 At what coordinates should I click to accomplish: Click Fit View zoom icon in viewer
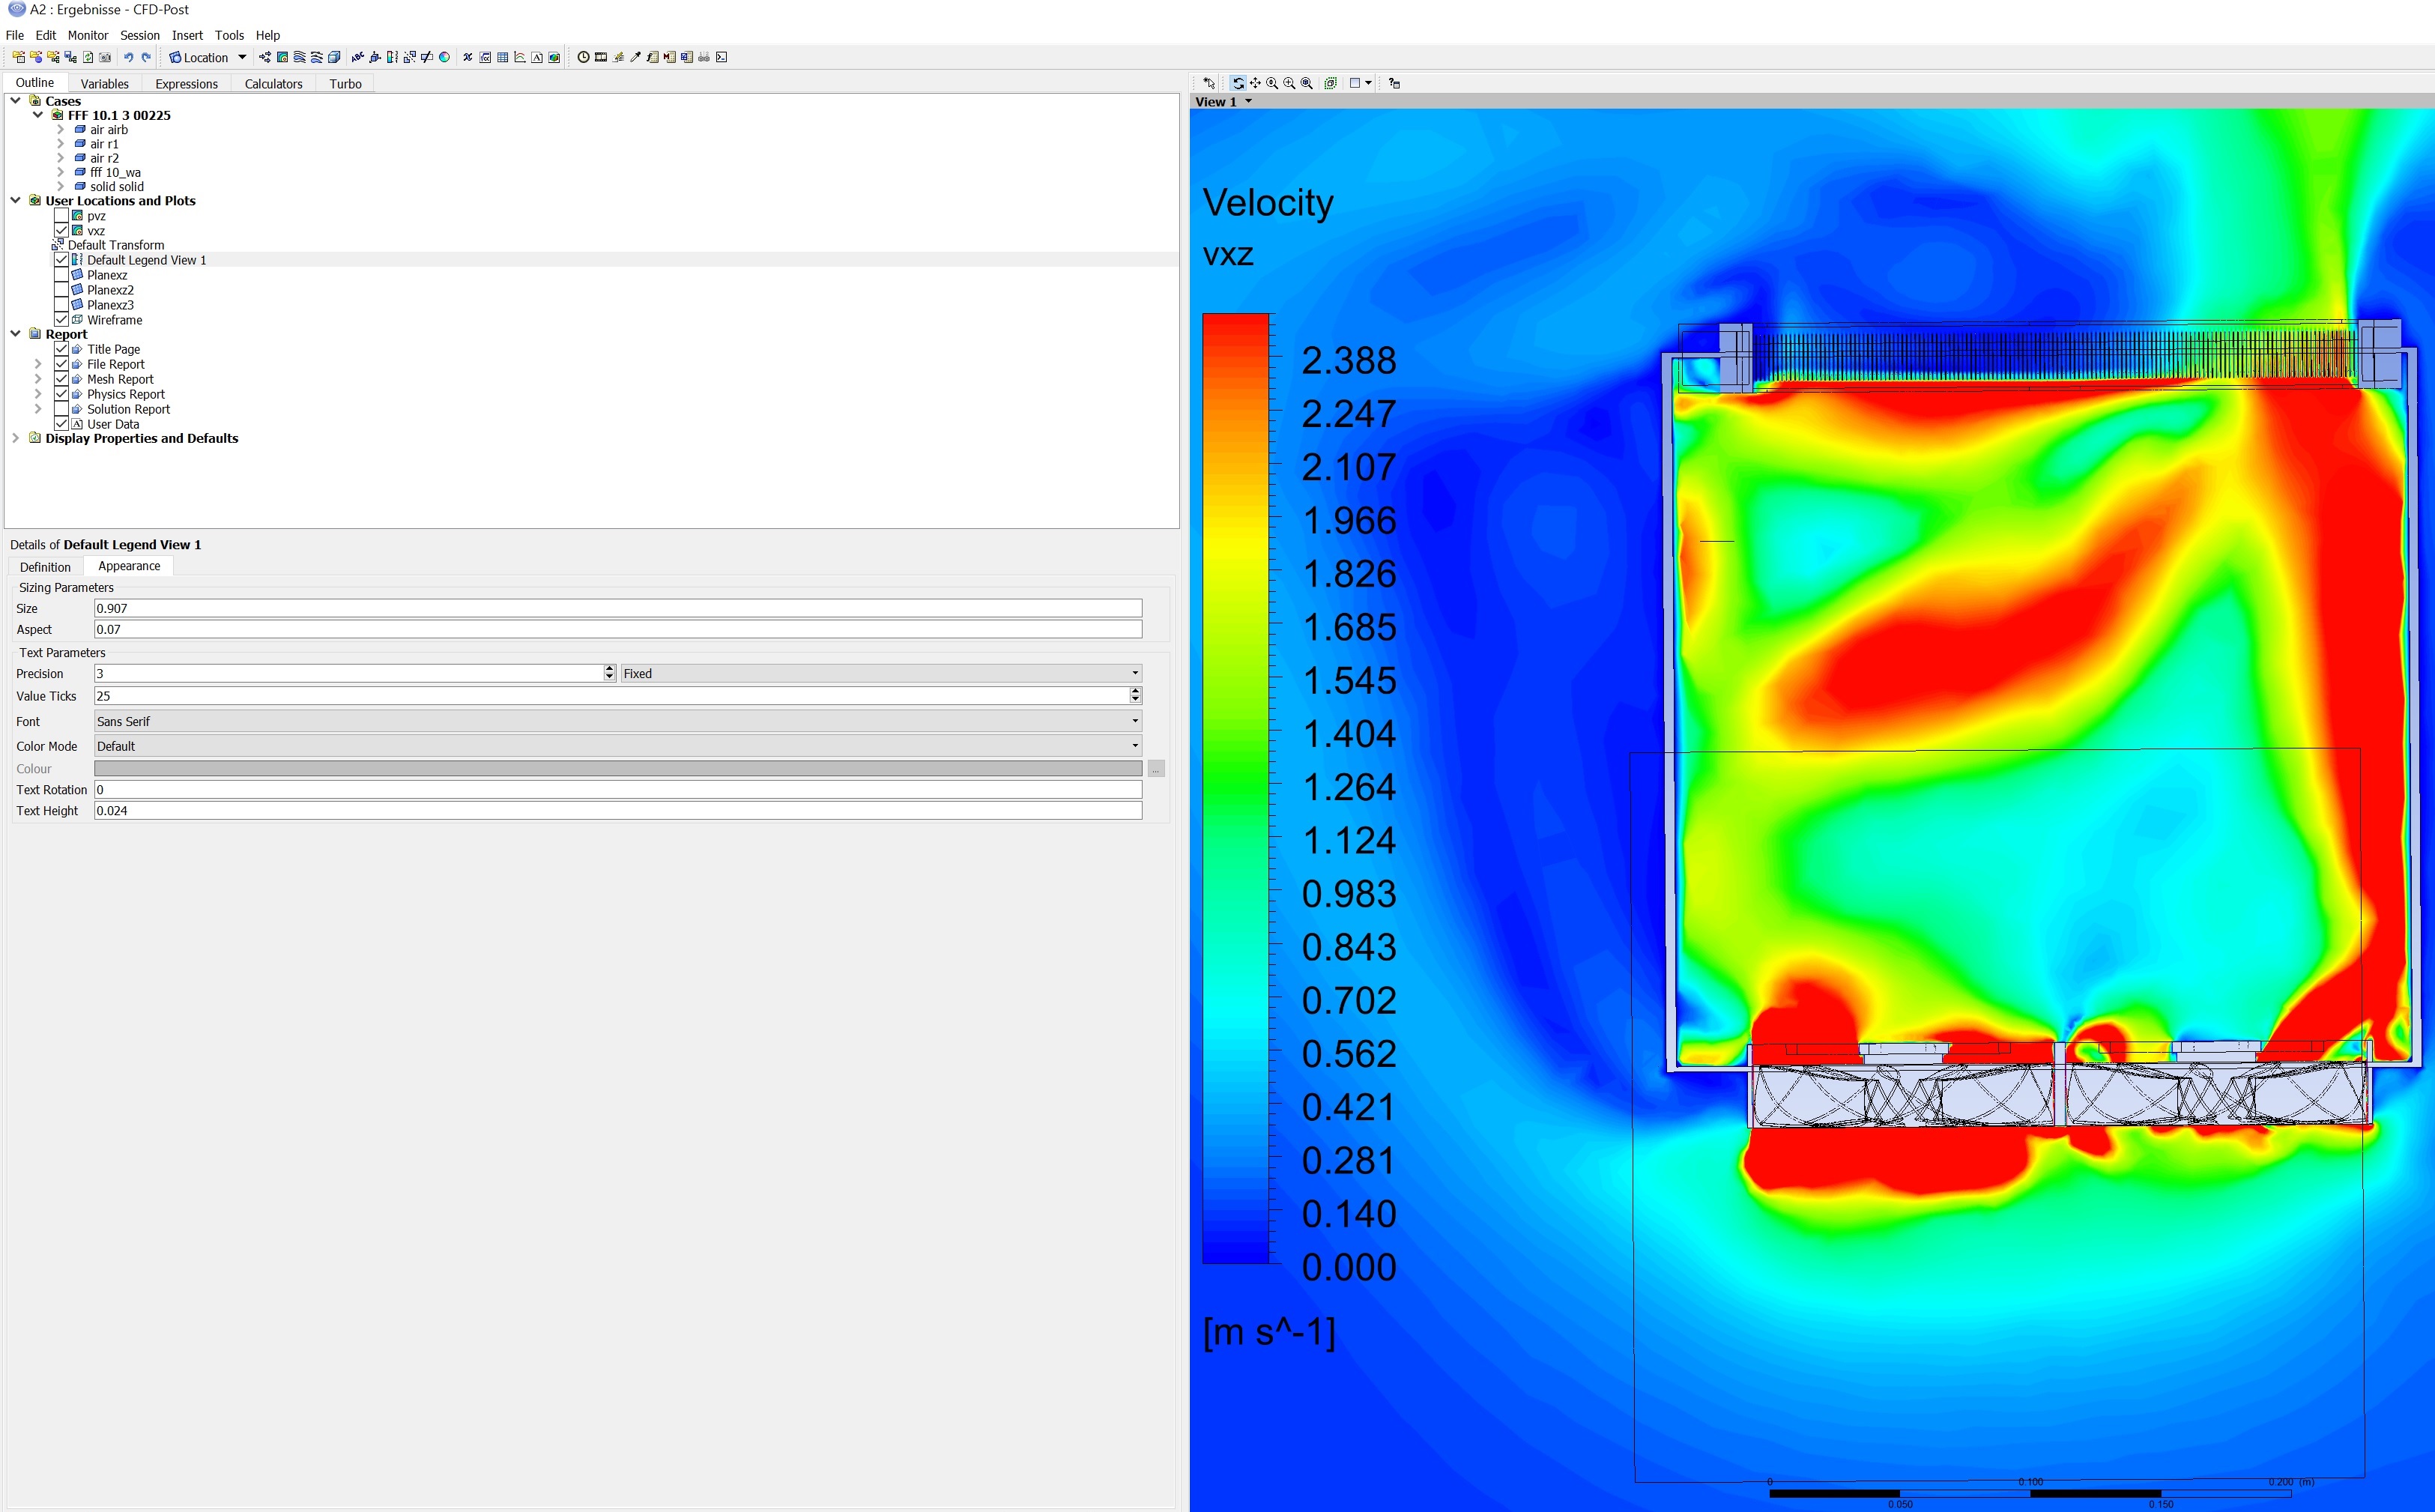coord(1306,83)
